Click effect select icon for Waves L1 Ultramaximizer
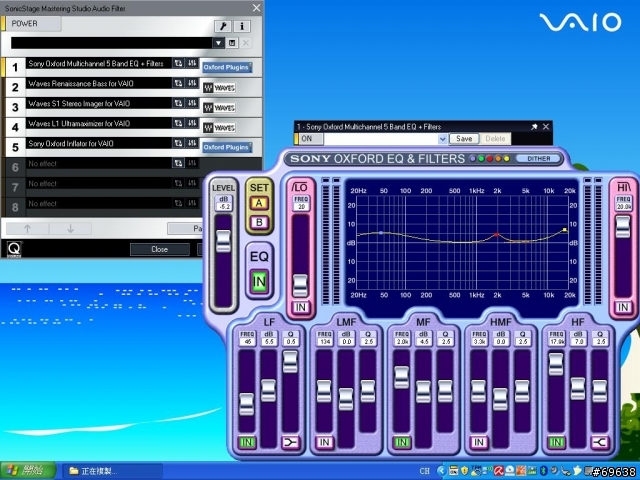 coord(178,123)
